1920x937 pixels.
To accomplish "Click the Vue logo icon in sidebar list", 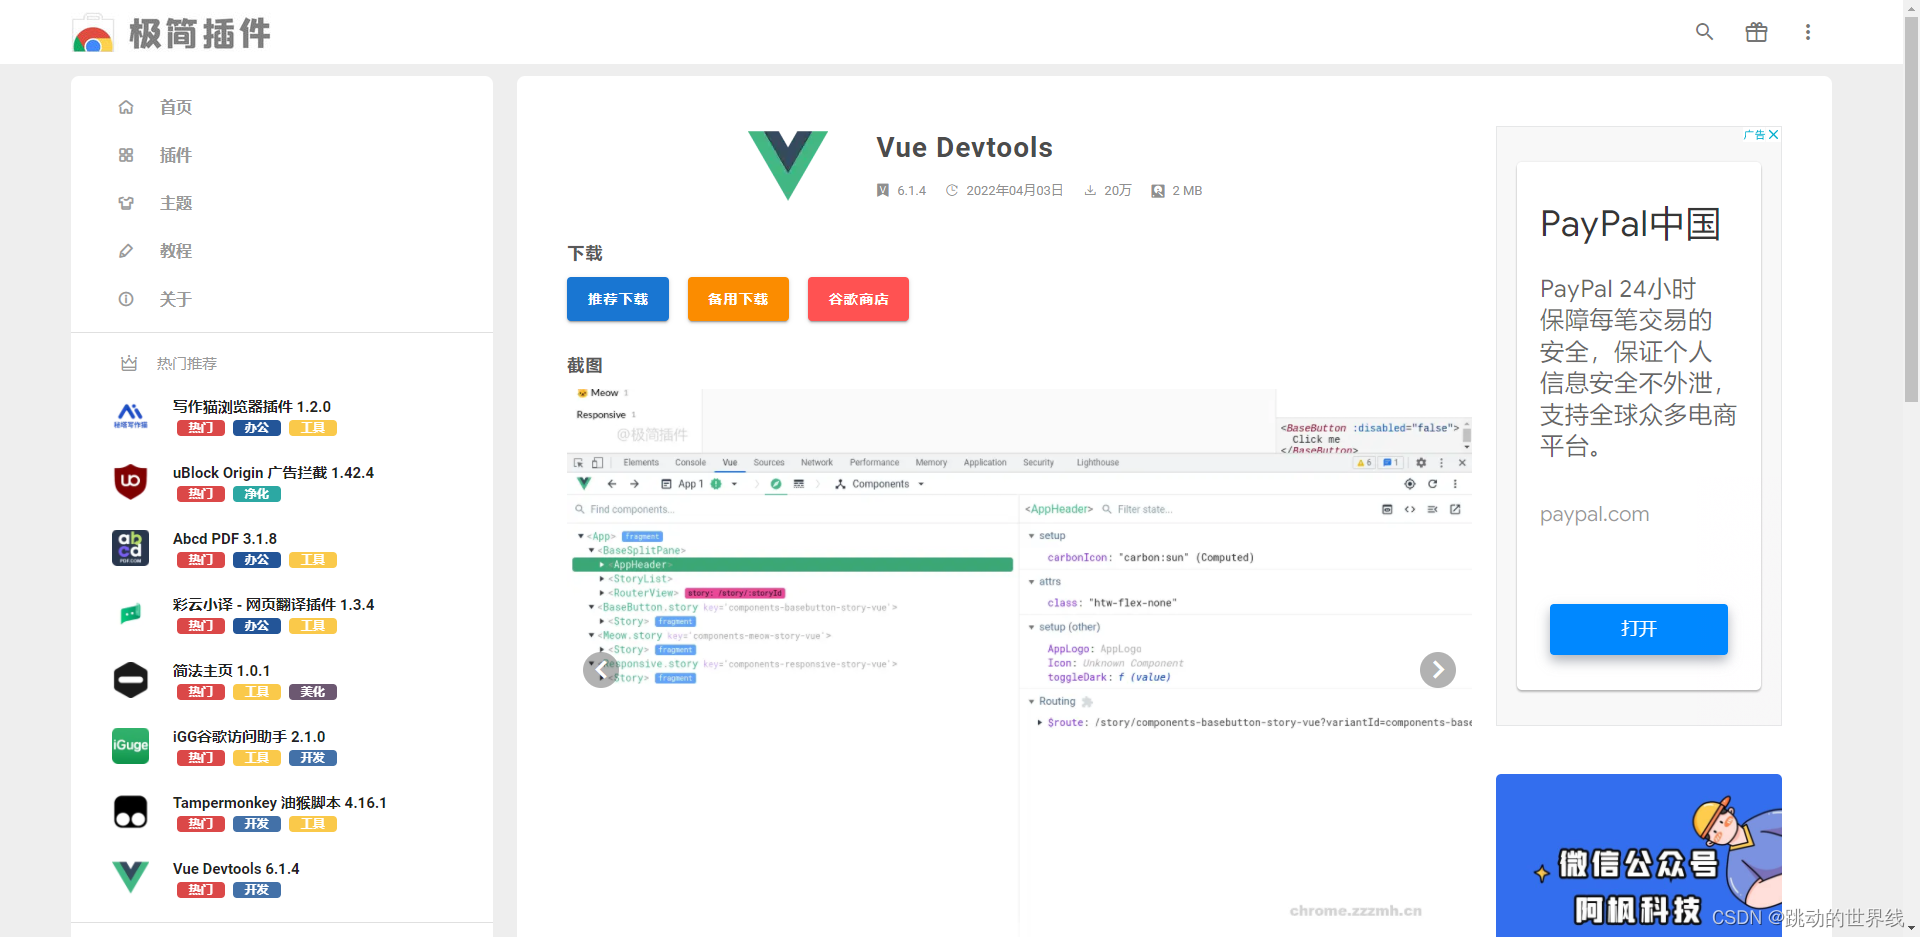I will point(130,877).
